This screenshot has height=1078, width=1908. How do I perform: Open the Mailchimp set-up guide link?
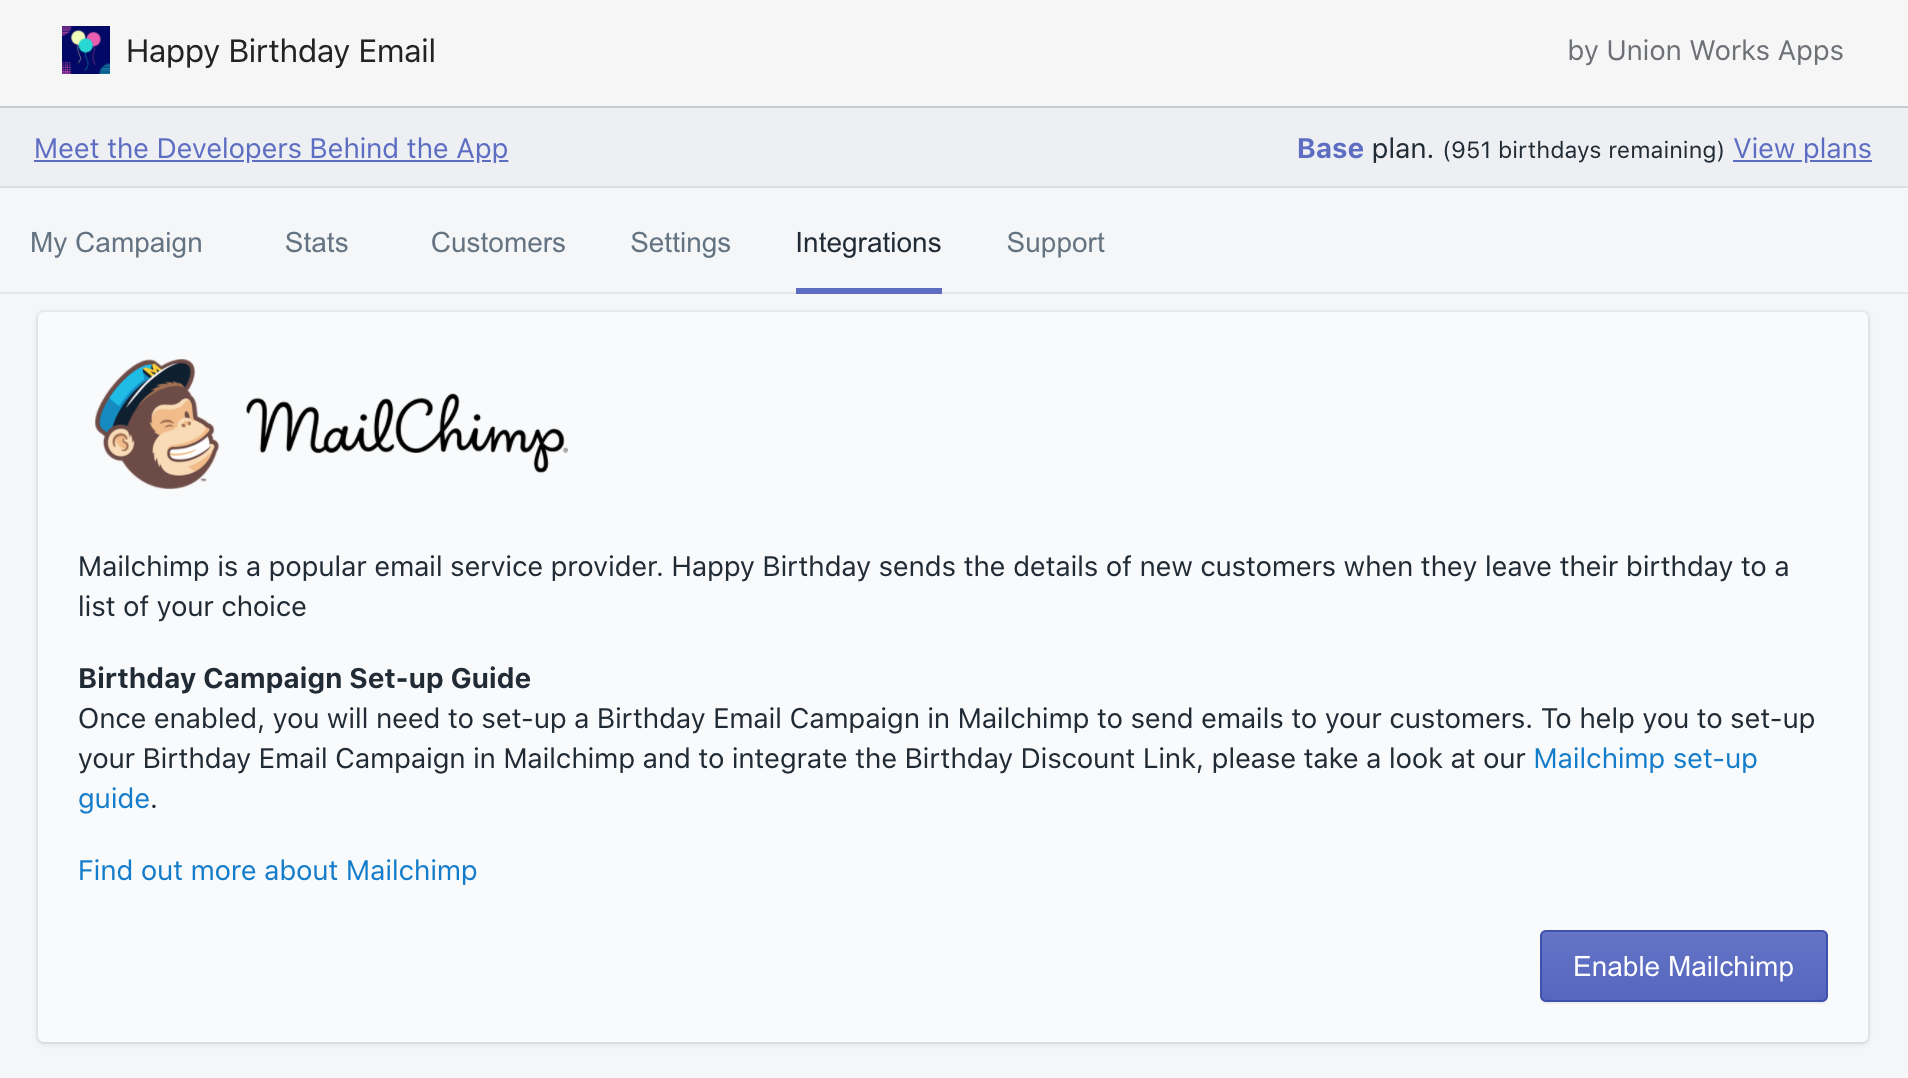point(1644,759)
